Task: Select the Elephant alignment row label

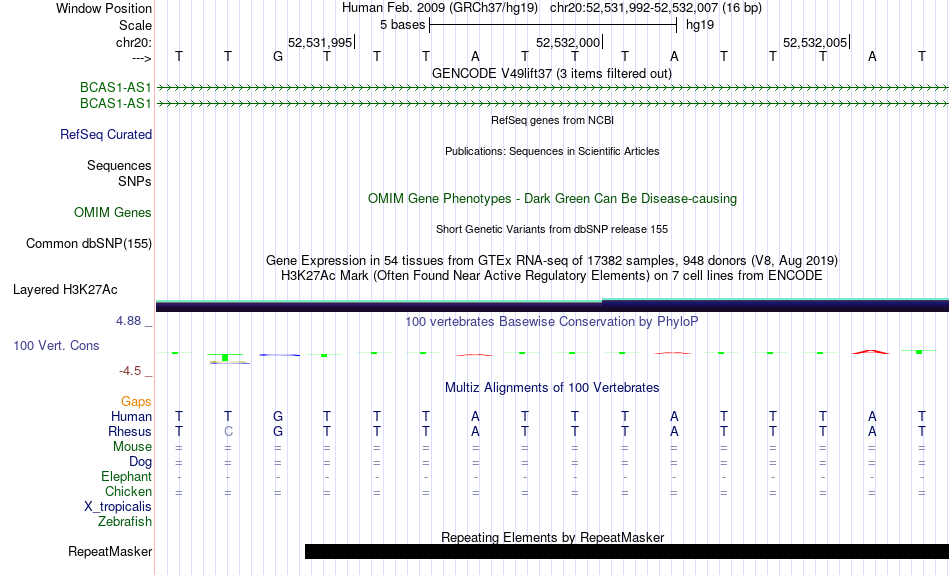Action: pos(126,477)
